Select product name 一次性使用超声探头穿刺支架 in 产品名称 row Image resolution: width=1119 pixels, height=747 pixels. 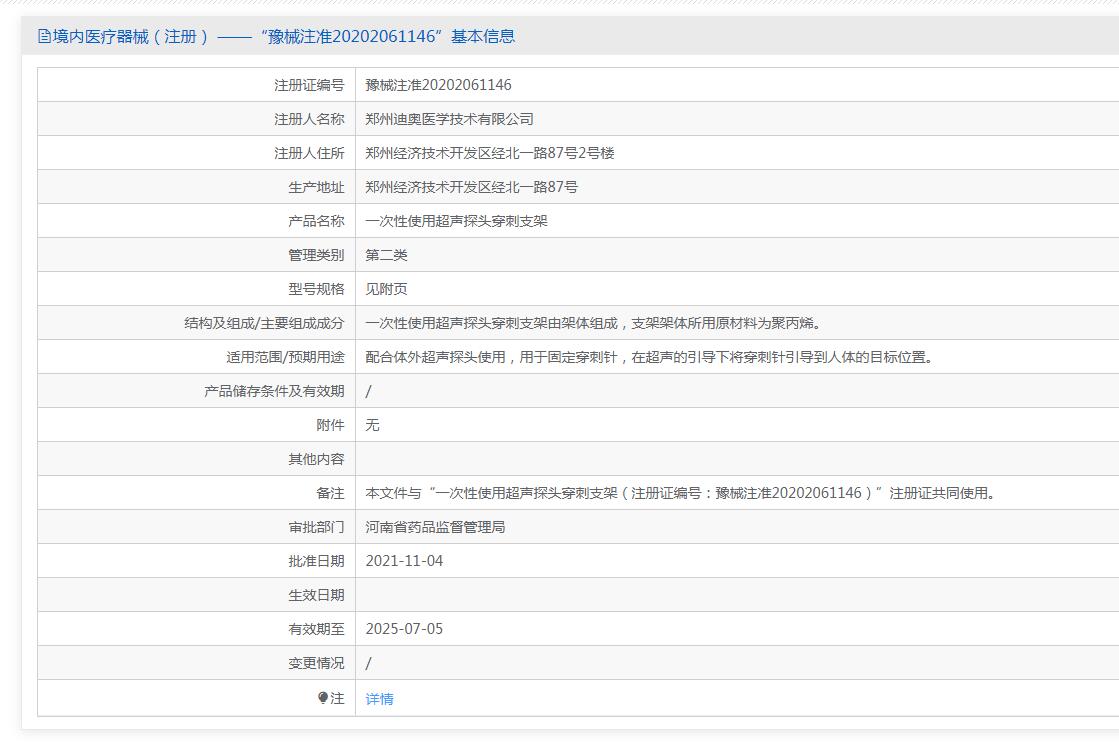tap(457, 221)
